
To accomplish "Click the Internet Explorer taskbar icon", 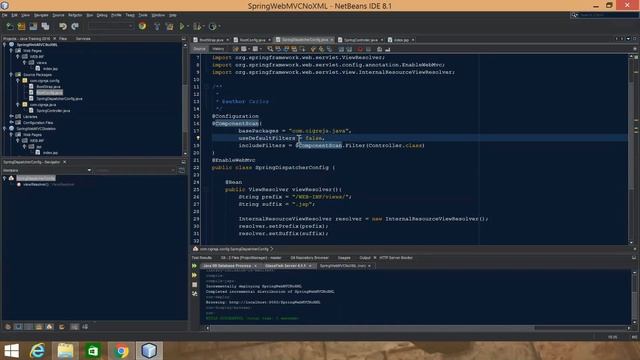I will coord(38,351).
